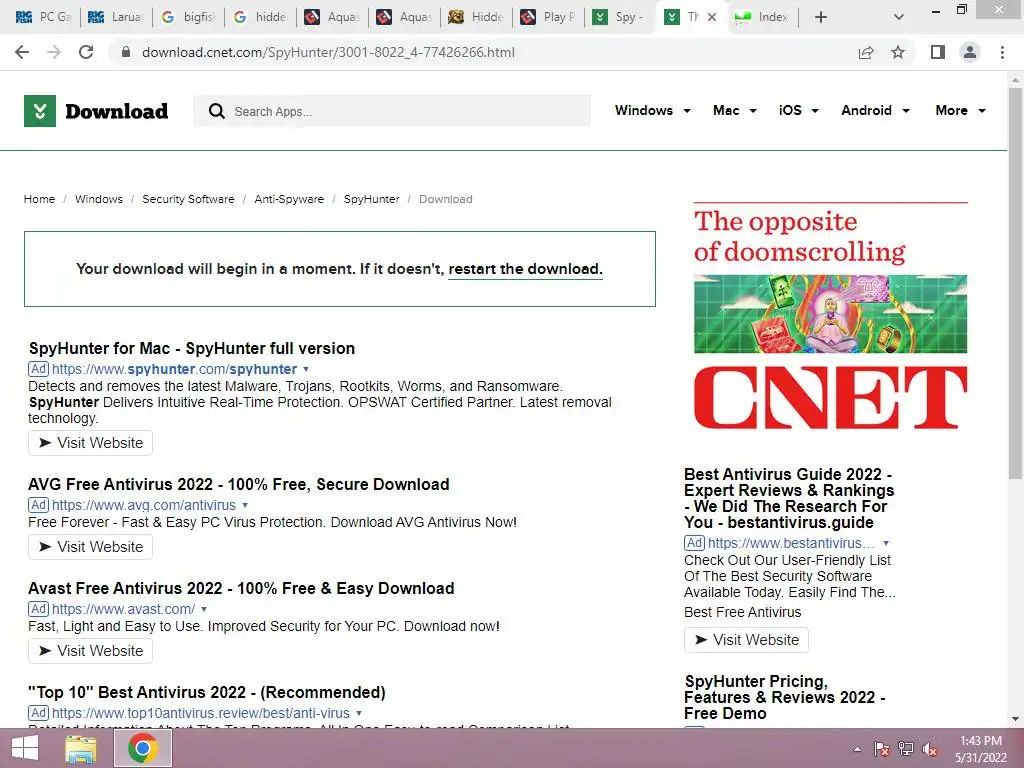Show the tab search chevron list
This screenshot has width=1024, height=768.
click(x=899, y=17)
